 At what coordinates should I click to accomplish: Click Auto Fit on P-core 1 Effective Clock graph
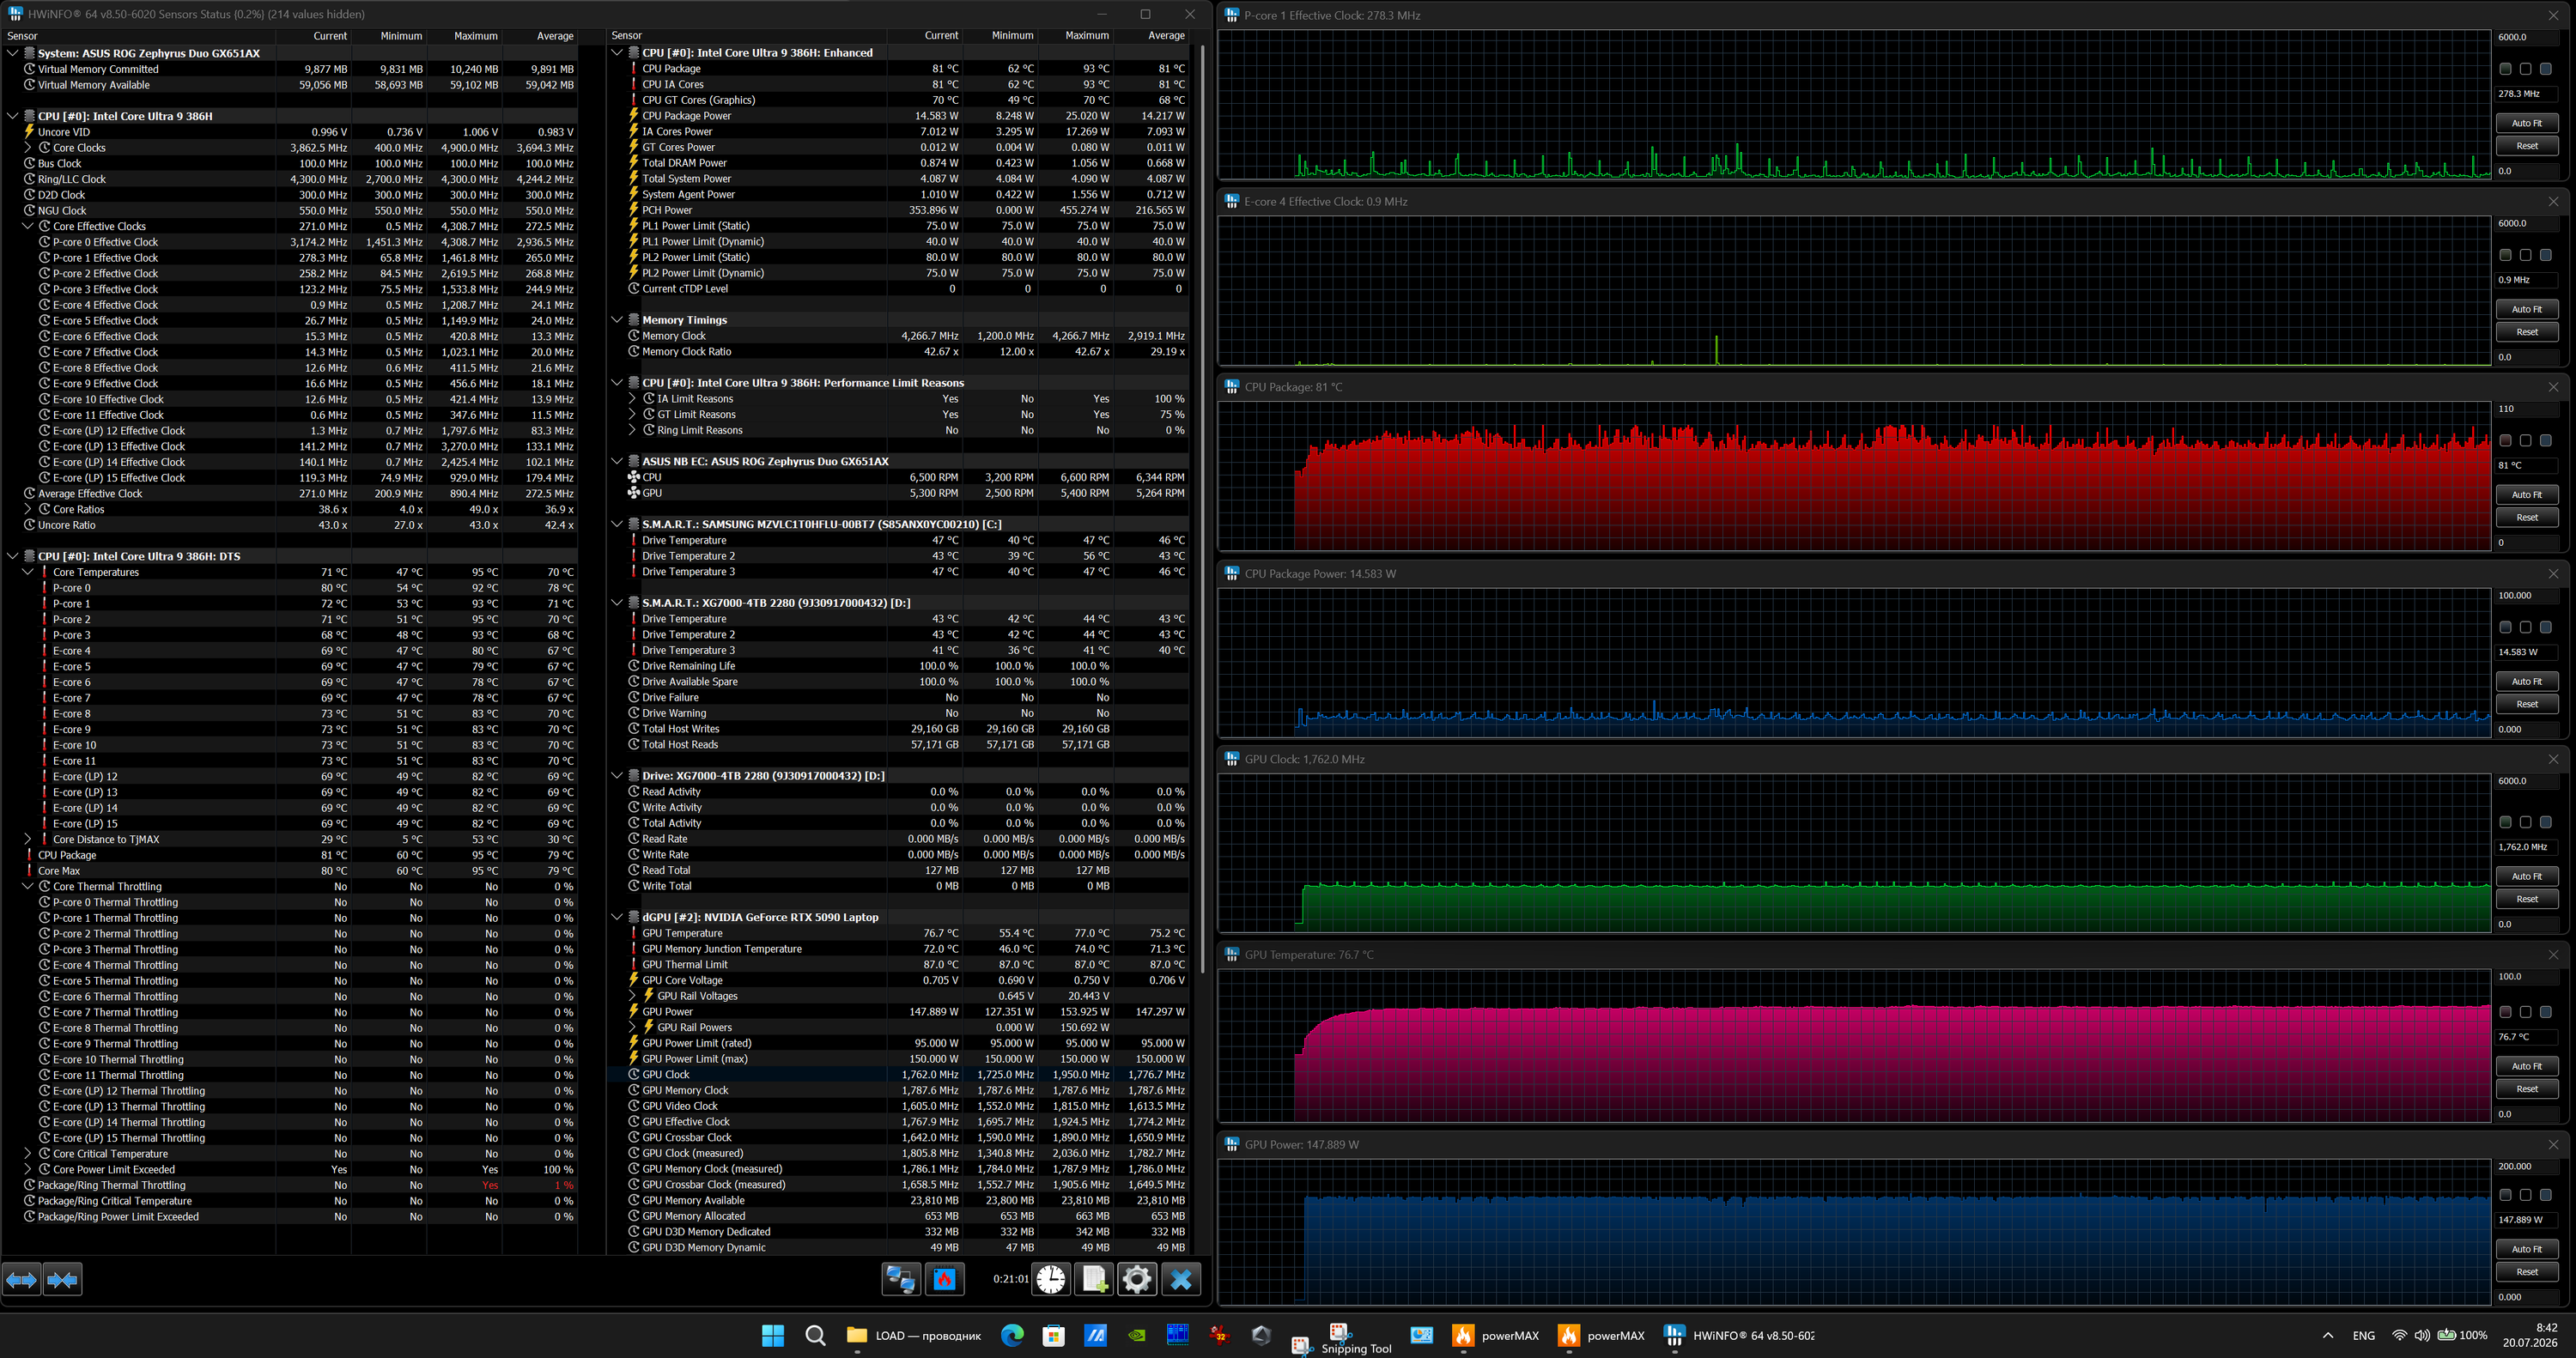tap(2526, 123)
